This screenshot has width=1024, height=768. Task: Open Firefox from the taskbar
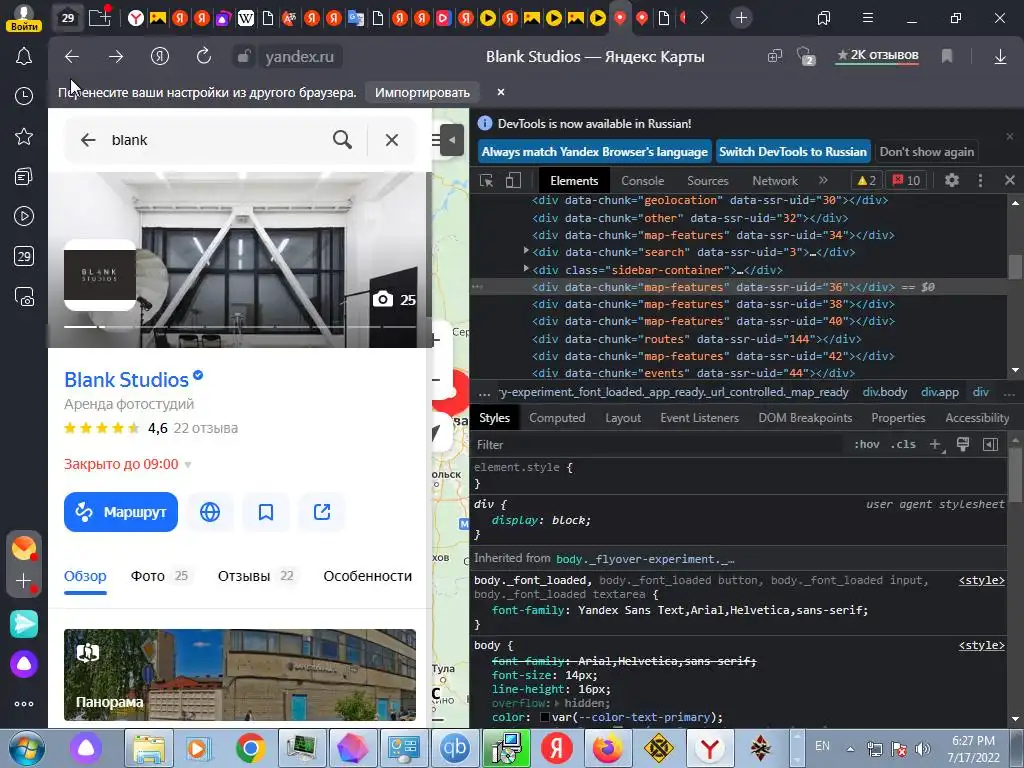tap(607, 748)
